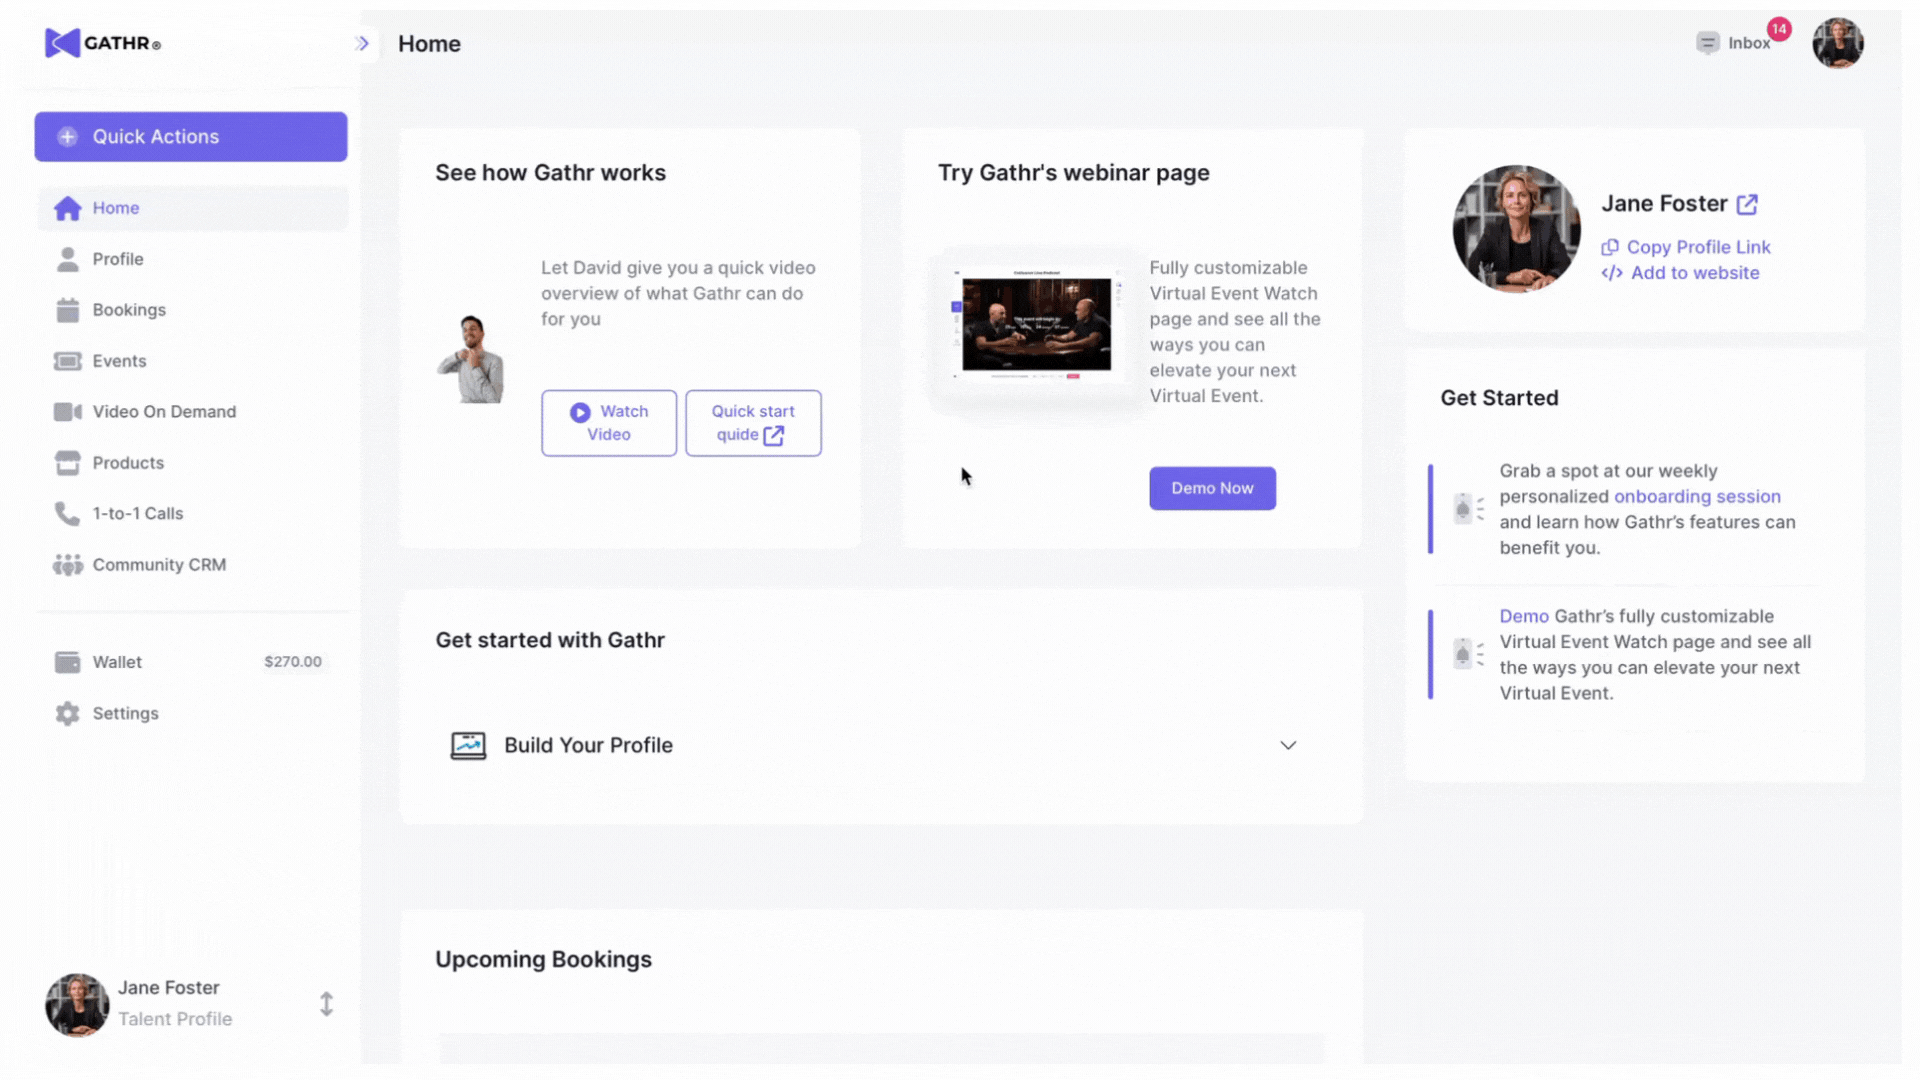Follow the onboarding session link
Image resolution: width=1920 pixels, height=1080 pixels.
pos(1697,497)
